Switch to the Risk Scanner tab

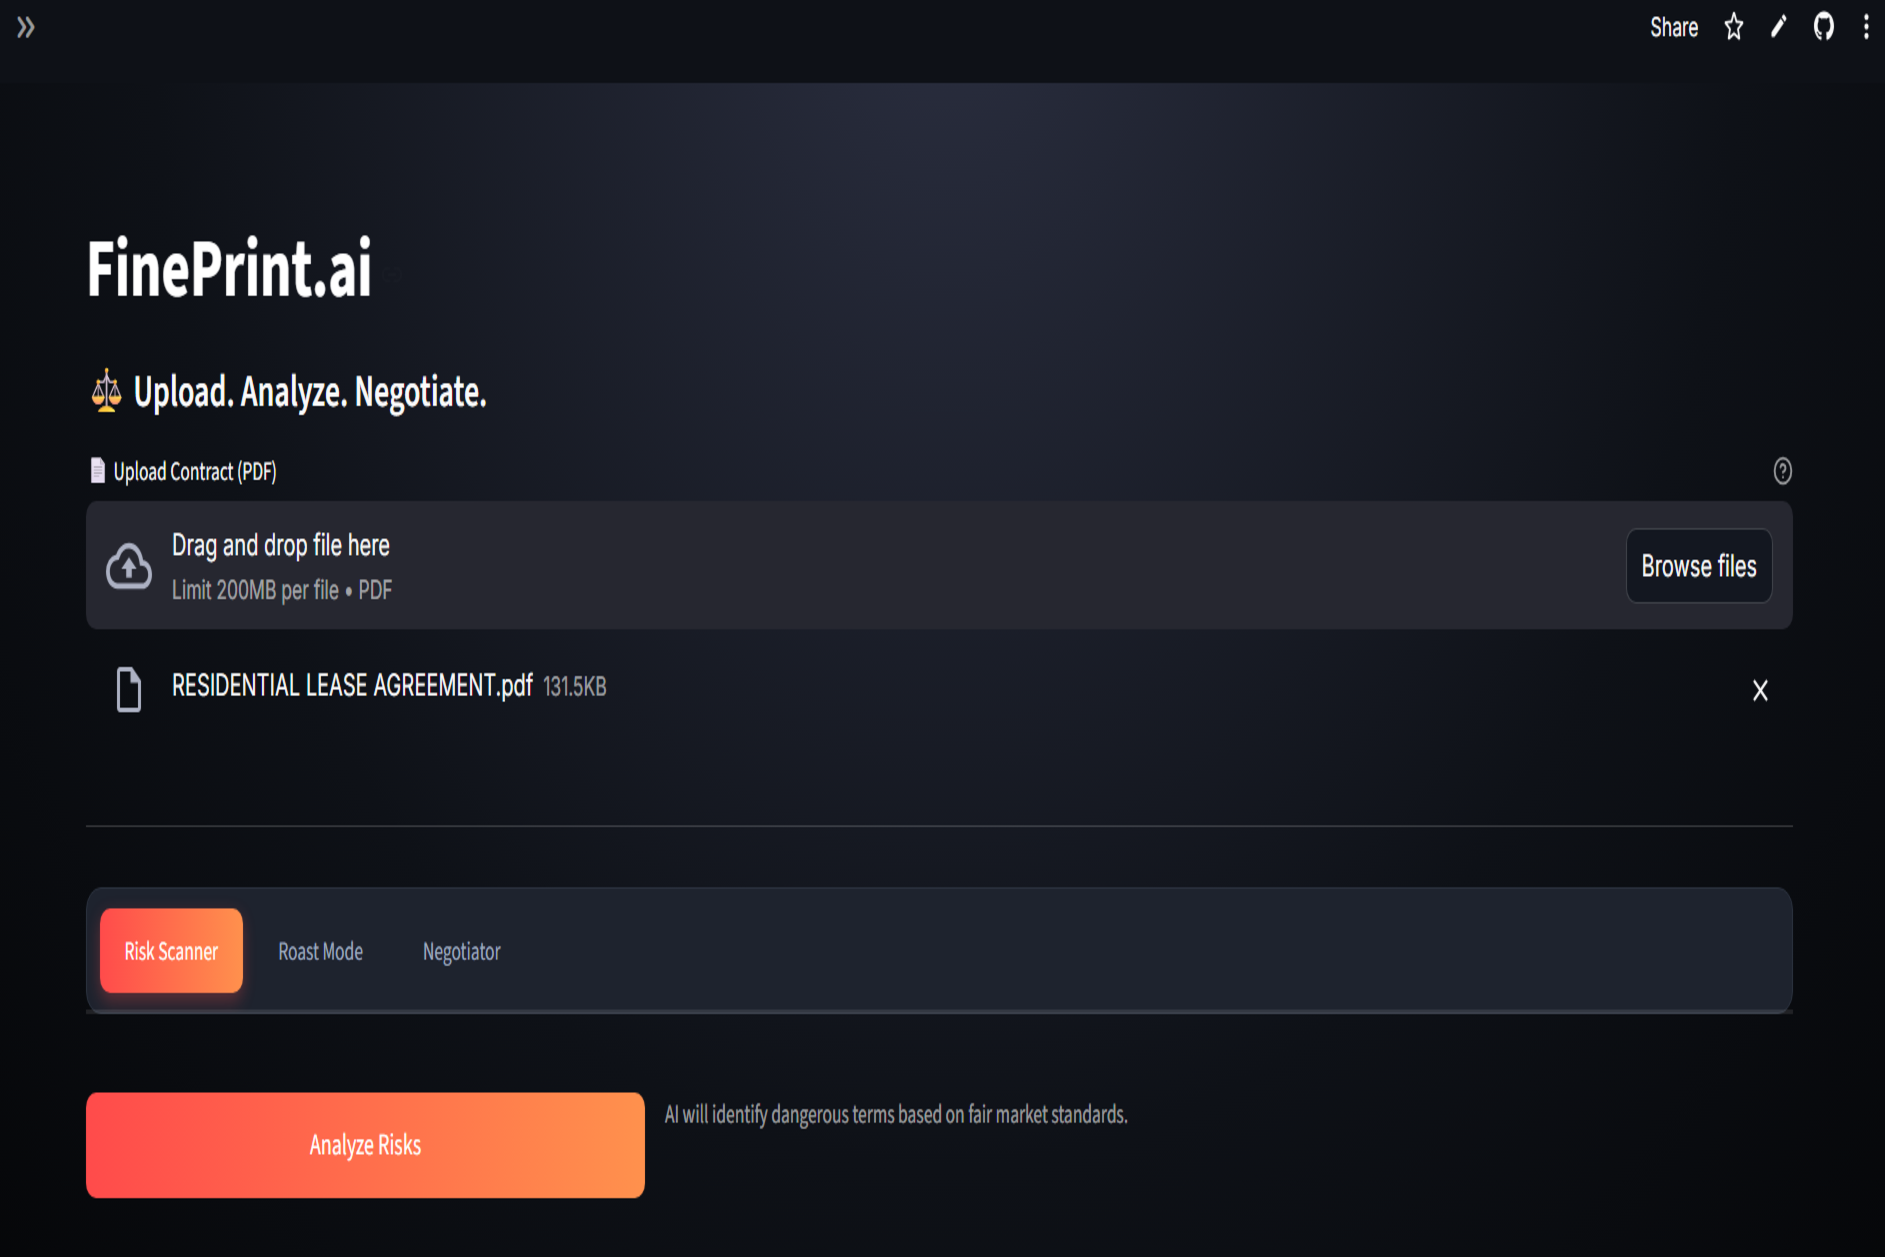tap(171, 951)
